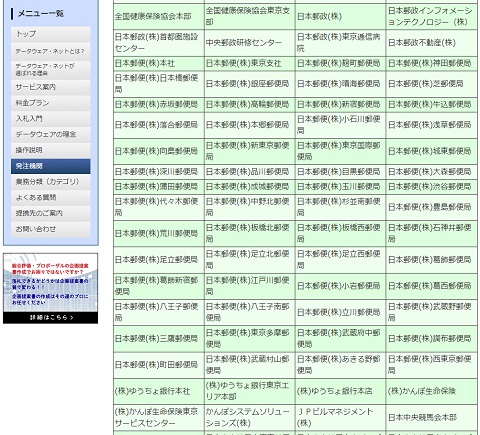
Task: Click 詳細はこちら on the banner
Action: tap(51, 318)
